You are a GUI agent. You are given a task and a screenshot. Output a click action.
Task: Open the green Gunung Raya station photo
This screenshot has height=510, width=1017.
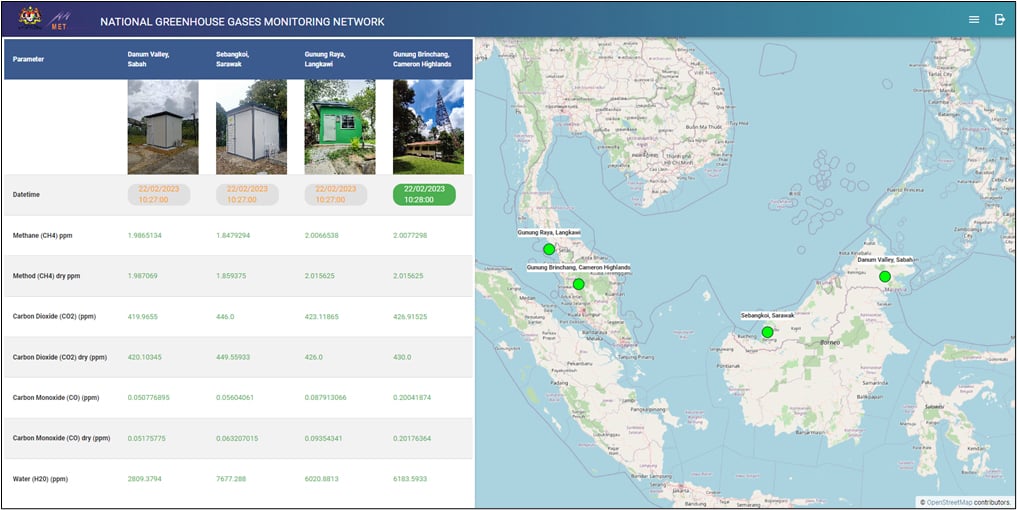[340, 127]
